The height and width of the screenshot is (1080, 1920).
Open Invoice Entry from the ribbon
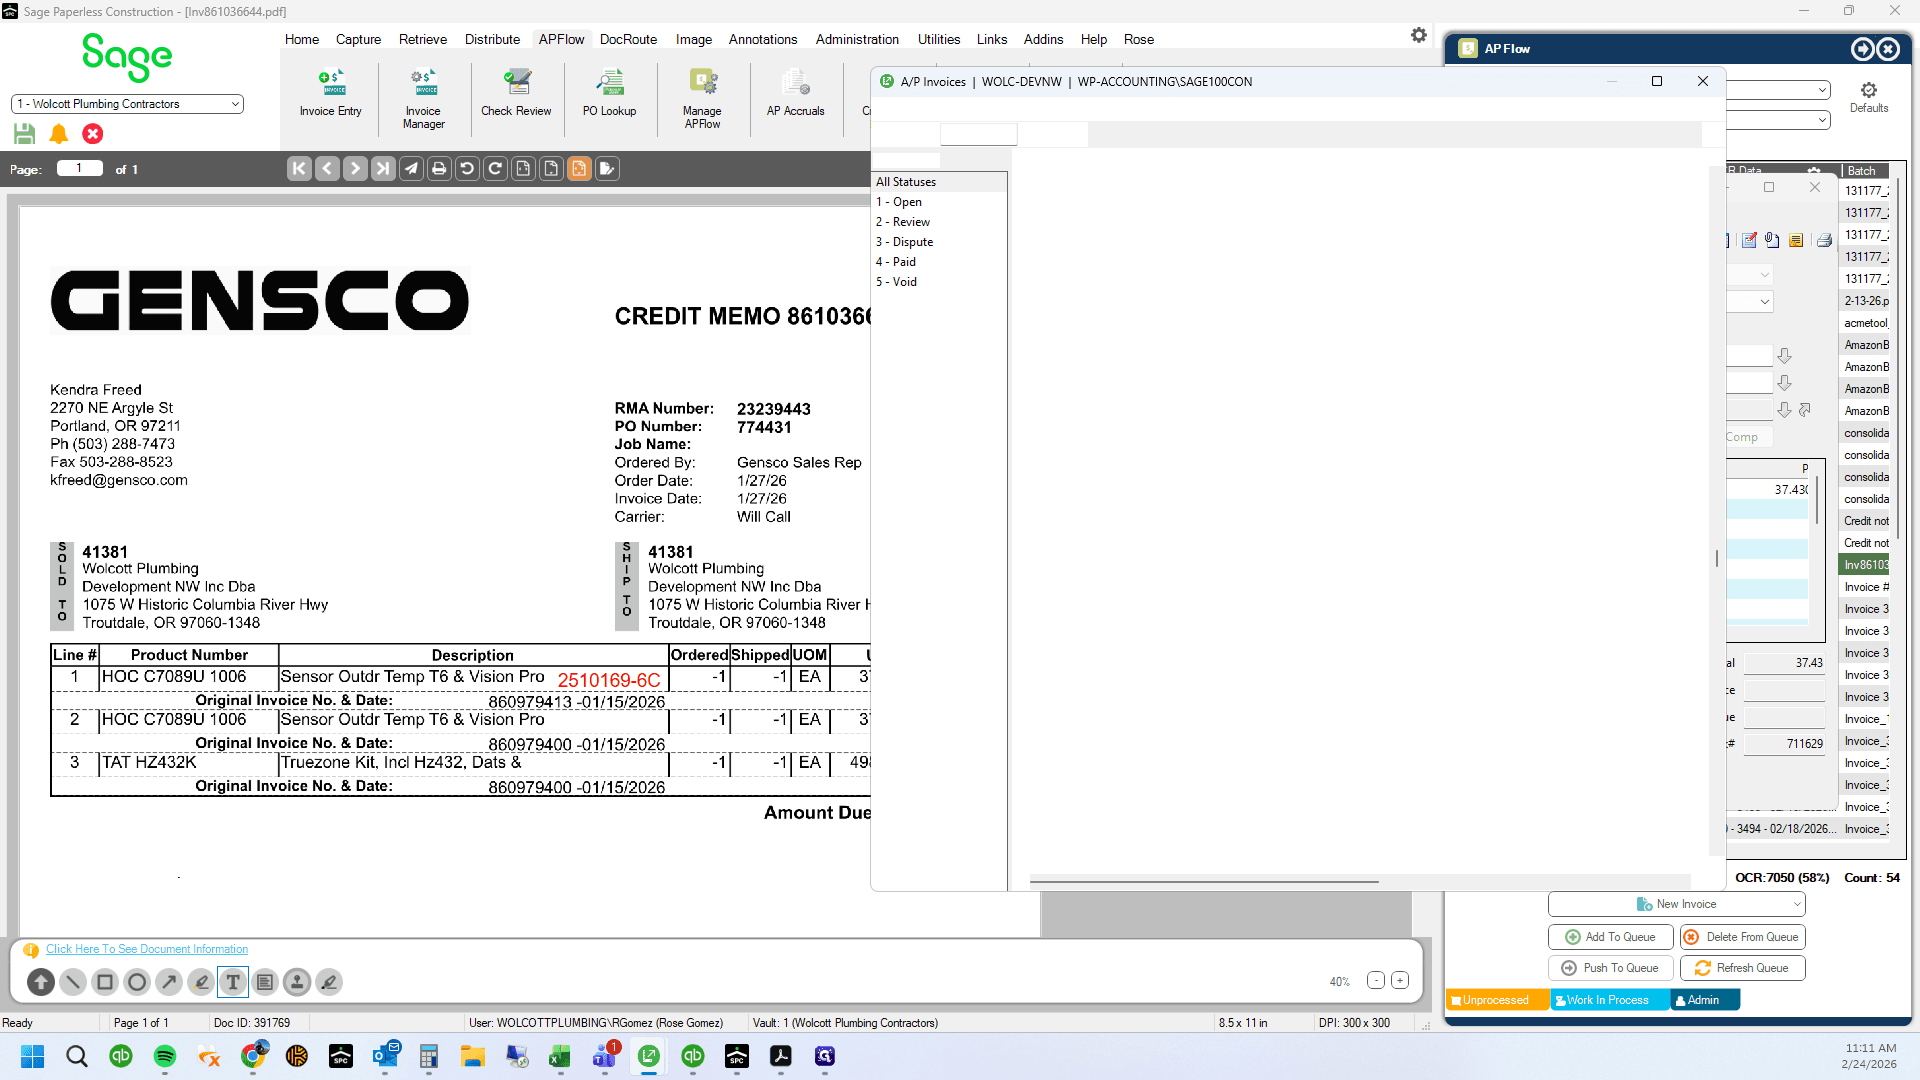pos(330,94)
